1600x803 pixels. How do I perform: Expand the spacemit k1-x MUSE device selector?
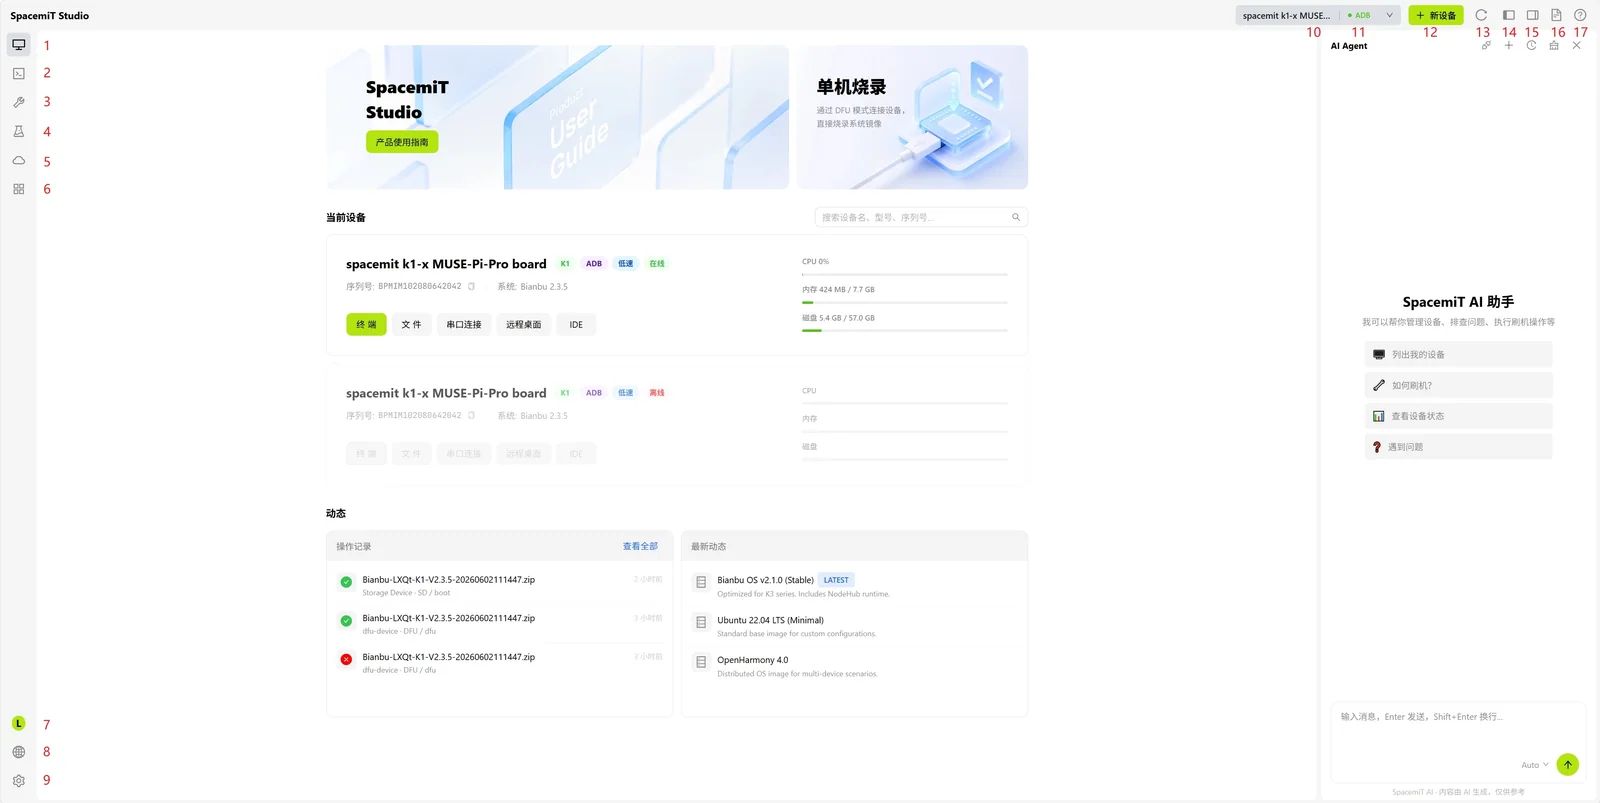coord(1317,15)
